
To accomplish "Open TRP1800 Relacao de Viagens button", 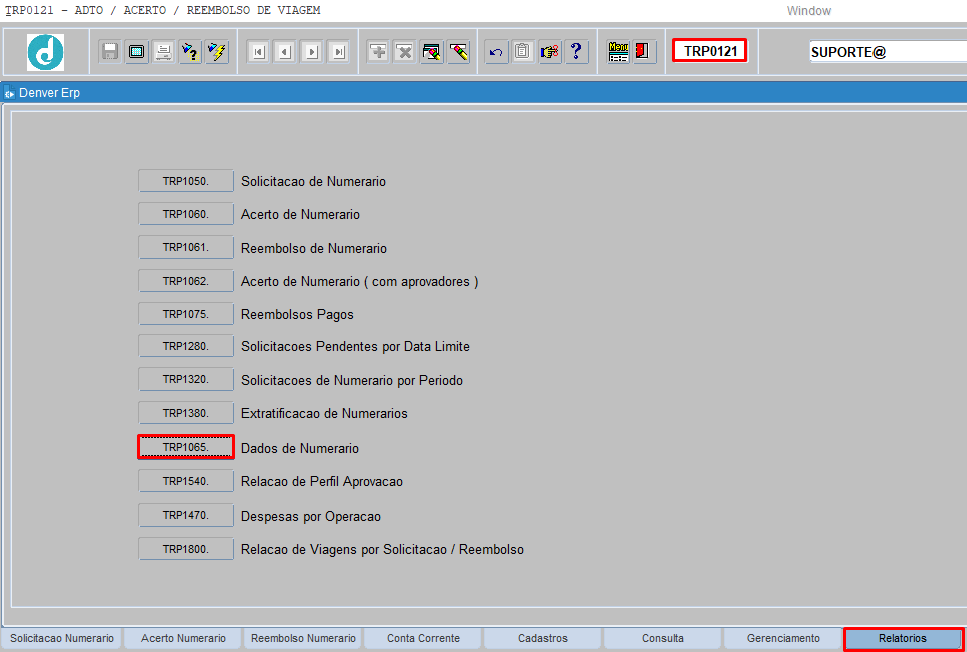I will [186, 549].
